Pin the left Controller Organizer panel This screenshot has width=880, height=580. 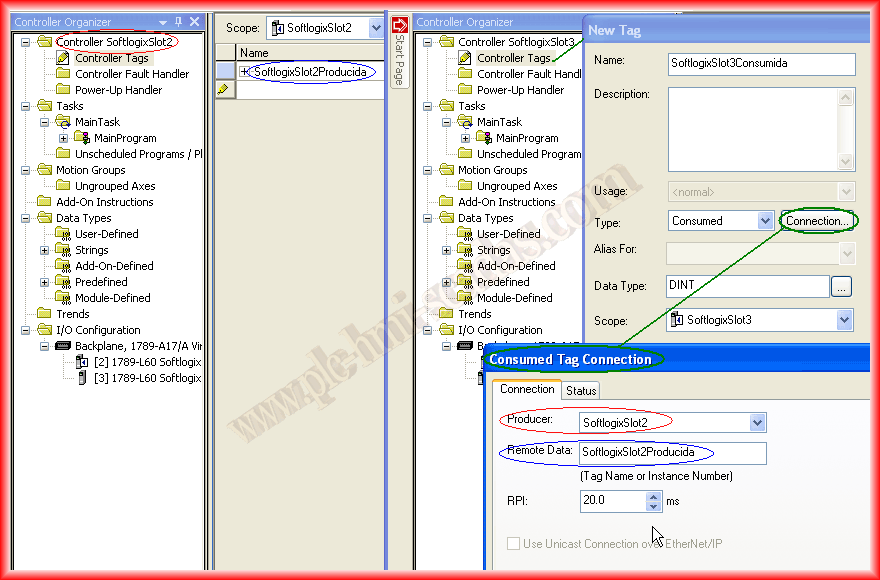178,22
